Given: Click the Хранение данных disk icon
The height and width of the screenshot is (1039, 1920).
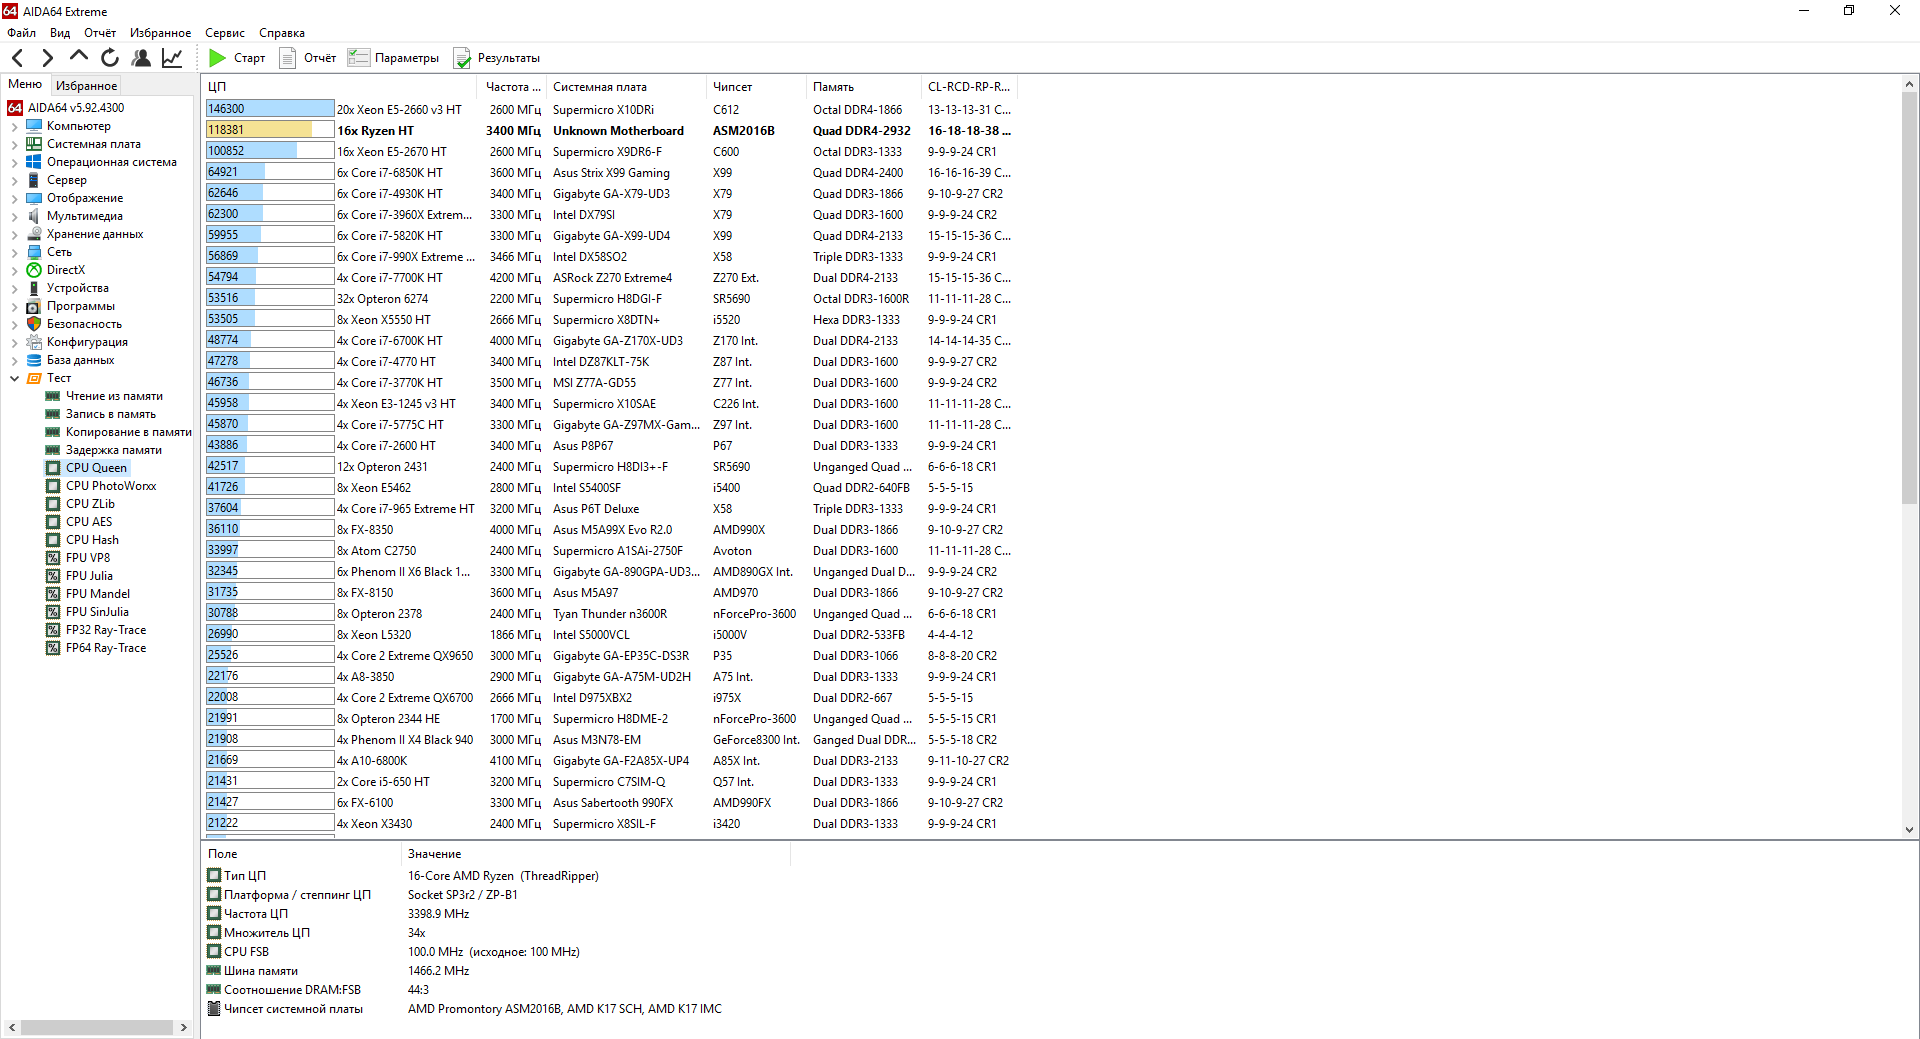Looking at the screenshot, I should pos(34,234).
